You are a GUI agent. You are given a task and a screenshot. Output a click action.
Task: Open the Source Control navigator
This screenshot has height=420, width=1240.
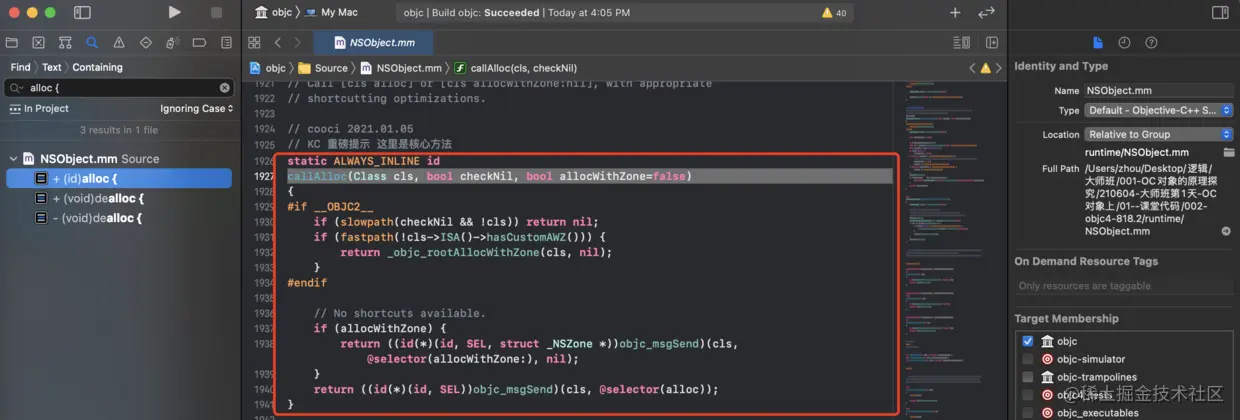(x=38, y=43)
